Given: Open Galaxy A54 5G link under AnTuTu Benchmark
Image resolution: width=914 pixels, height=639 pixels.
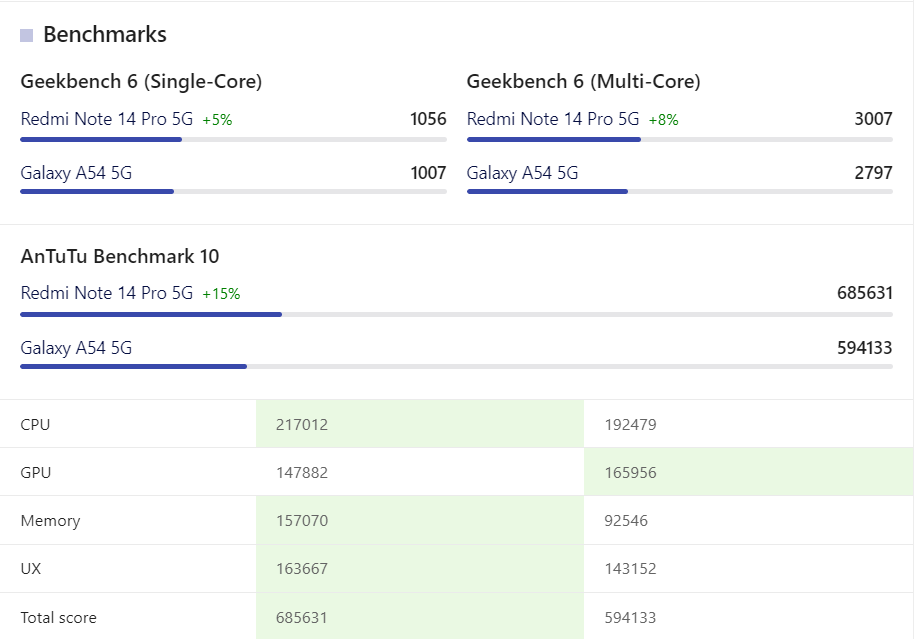Looking at the screenshot, I should [x=76, y=348].
